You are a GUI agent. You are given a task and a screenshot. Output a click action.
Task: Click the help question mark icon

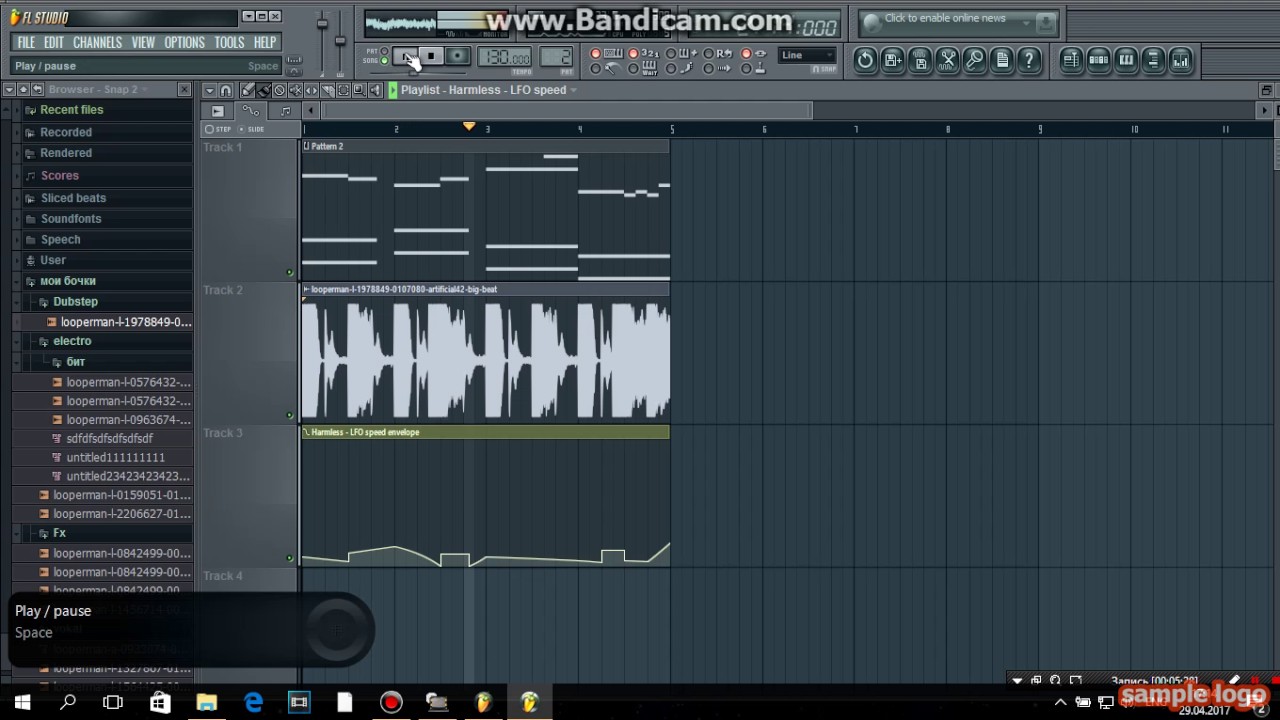[x=1029, y=60]
